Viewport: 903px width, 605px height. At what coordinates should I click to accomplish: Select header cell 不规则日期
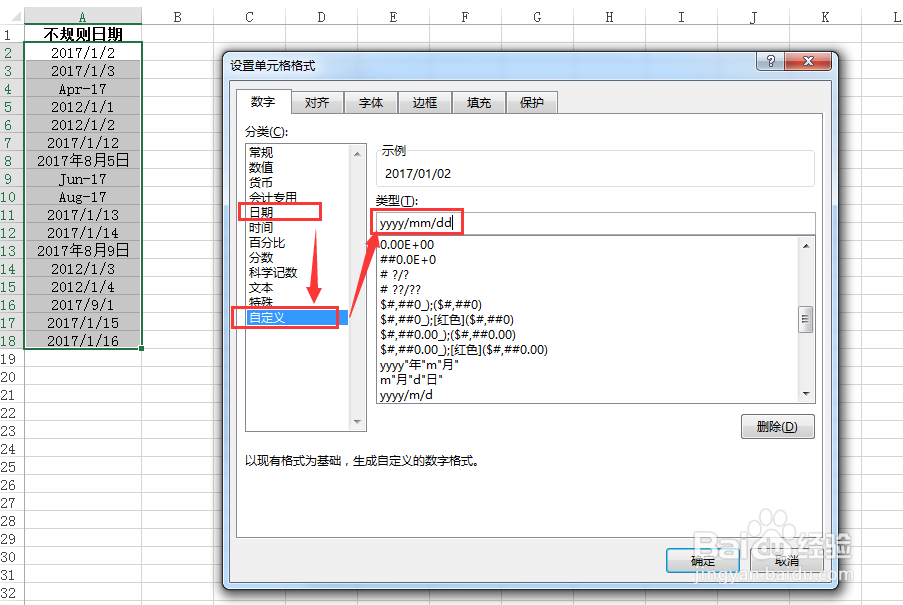pyautogui.click(x=83, y=34)
